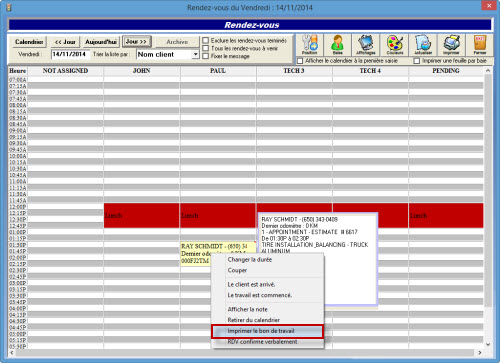The height and width of the screenshot is (363, 500).
Task: Click the app icon in title bar
Action: [x=9, y=7]
